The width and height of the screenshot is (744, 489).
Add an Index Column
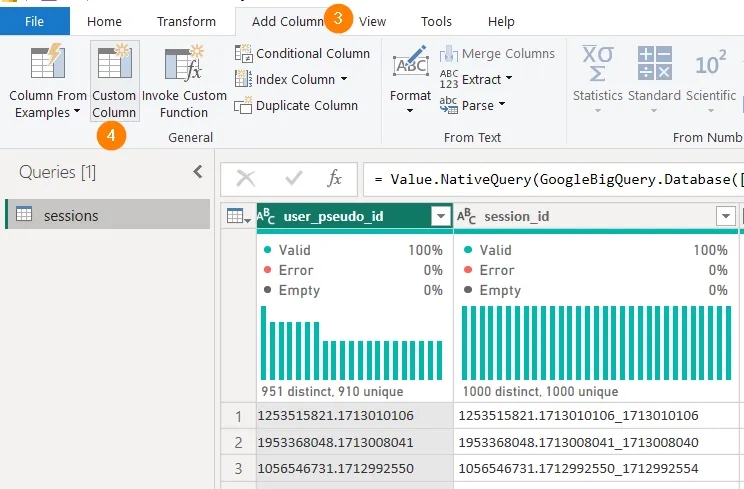(291, 79)
